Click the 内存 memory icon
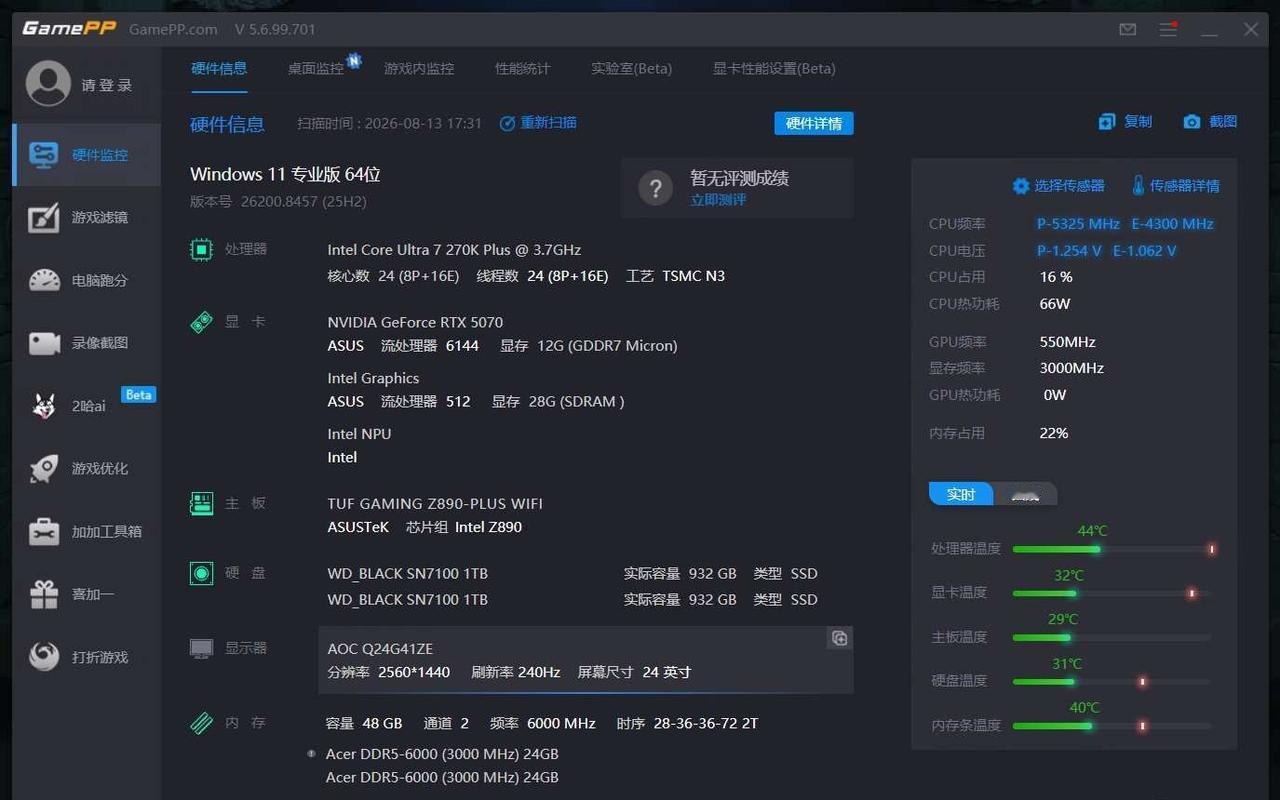Viewport: 1280px width, 800px height. (x=201, y=722)
